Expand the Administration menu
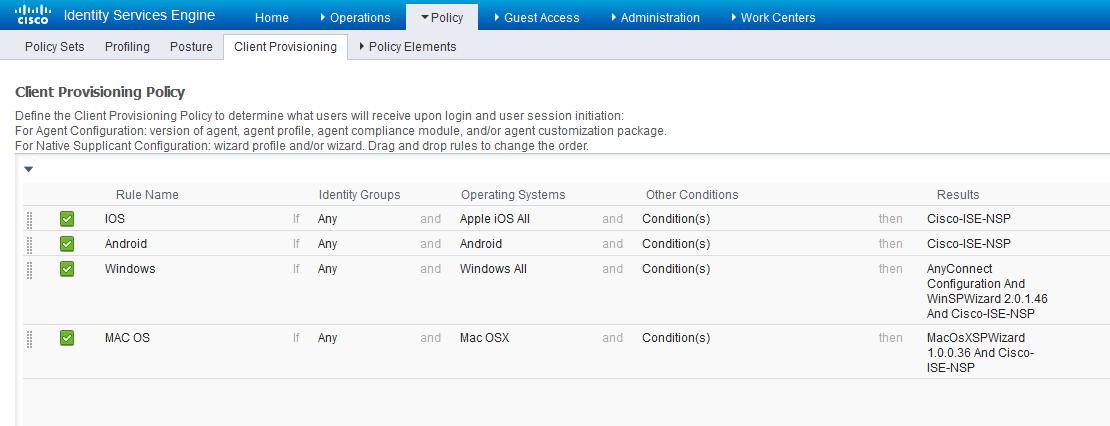 click(x=655, y=18)
